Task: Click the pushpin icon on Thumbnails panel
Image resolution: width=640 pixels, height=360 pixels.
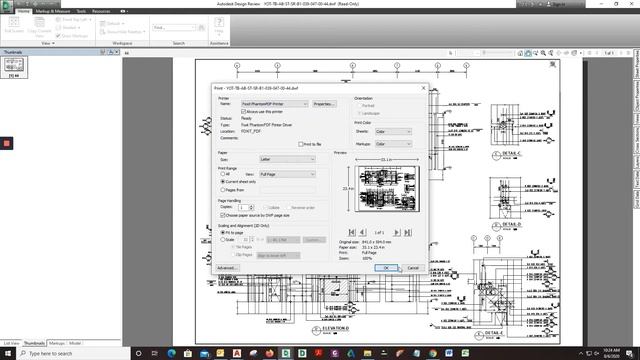Action: (x=110, y=52)
